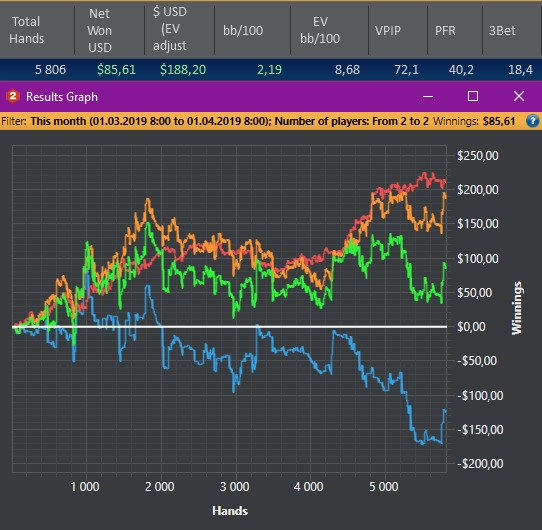Click the 3 000 x-axis label
542x530 pixels.
pyautogui.click(x=234, y=487)
